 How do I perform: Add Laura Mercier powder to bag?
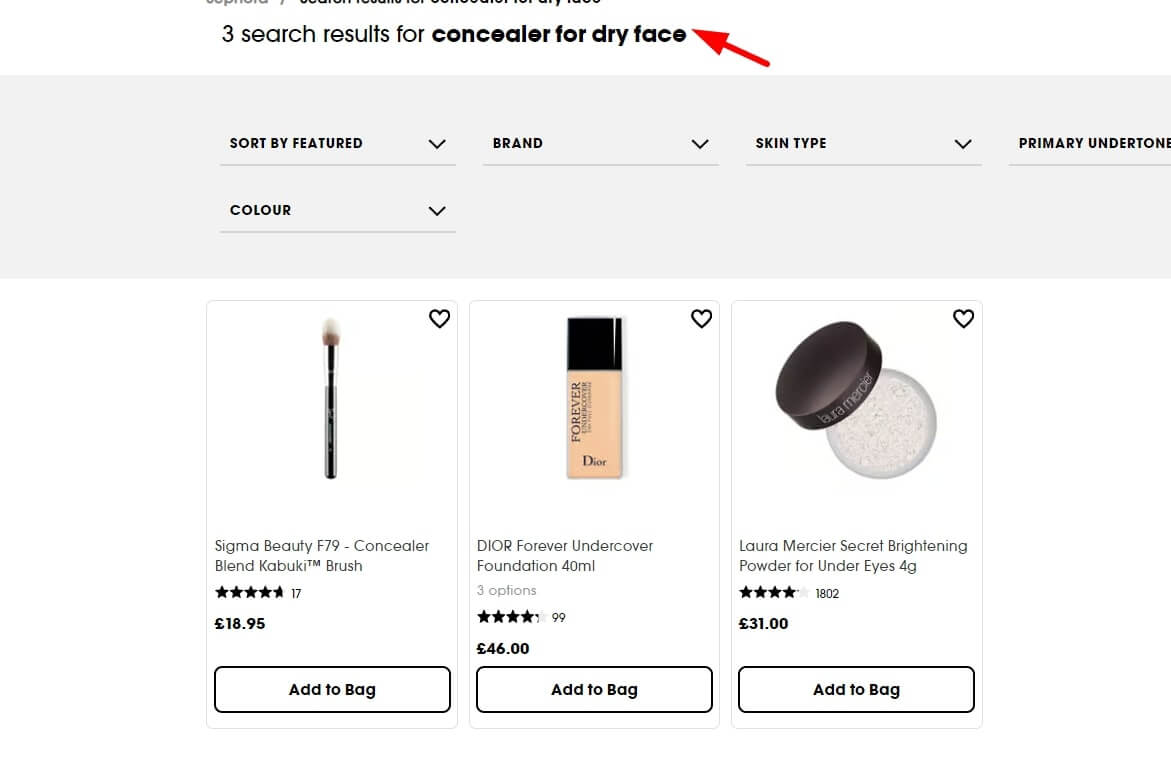tap(856, 690)
